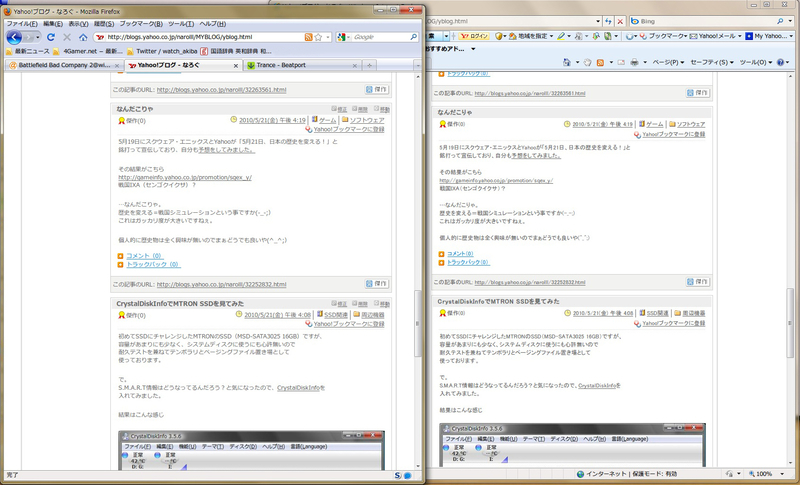800x485 pixels.
Task: Open the Firefox 表示(V) menu
Action: click(x=79, y=23)
